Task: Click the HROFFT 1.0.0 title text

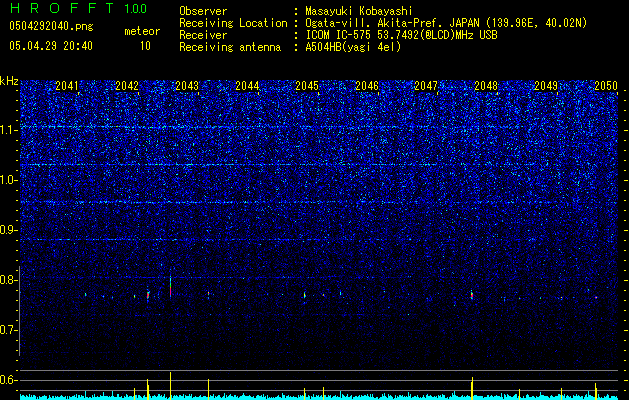Action: [x=78, y=8]
